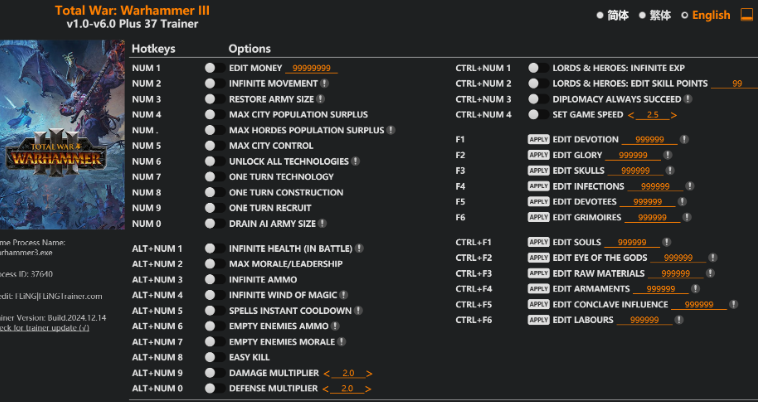Toggle Diplomacy Always Succeed switch
Screen dimensions: 758x402
[x=538, y=99]
